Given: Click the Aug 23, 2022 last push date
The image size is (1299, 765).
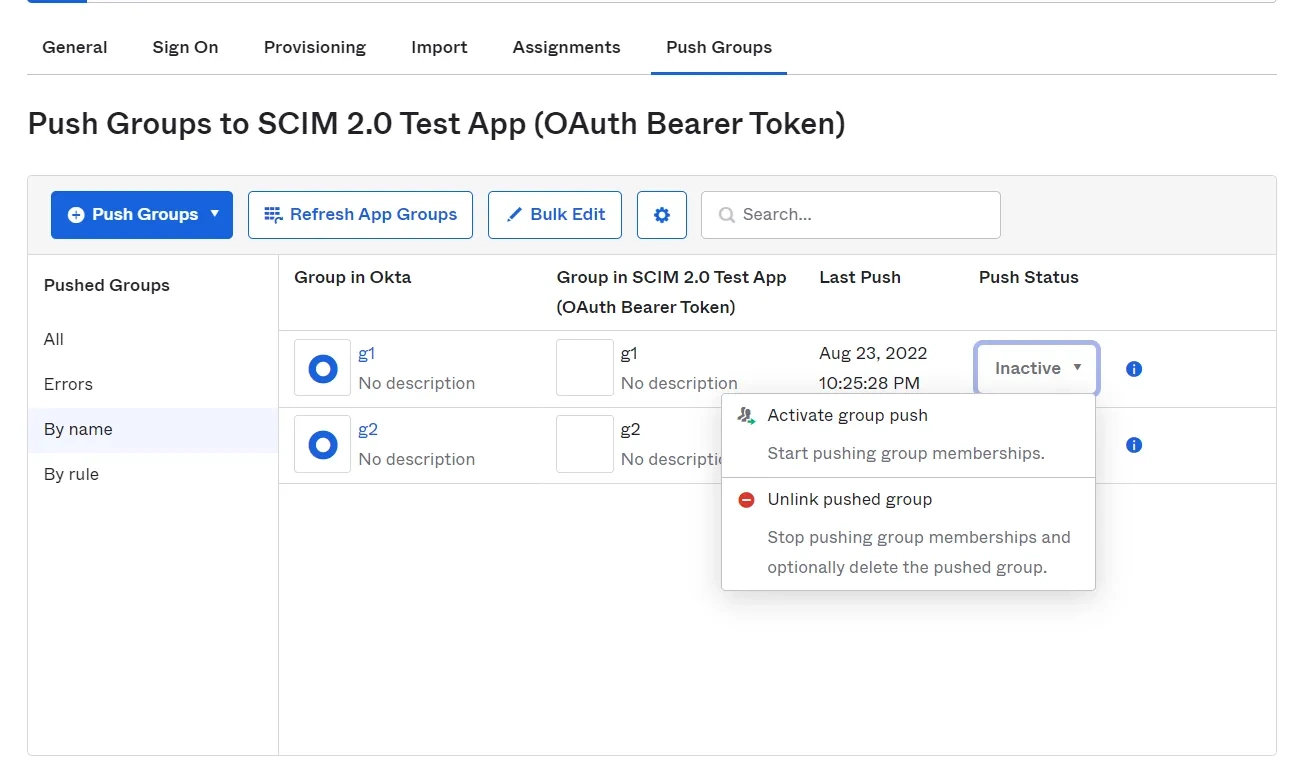Looking at the screenshot, I should click(873, 354).
